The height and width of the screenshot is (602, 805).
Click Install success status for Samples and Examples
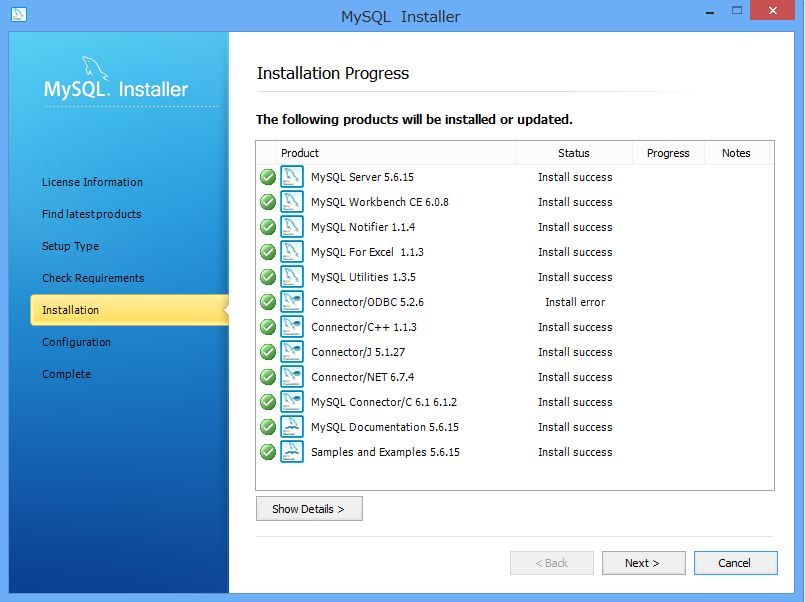click(575, 452)
